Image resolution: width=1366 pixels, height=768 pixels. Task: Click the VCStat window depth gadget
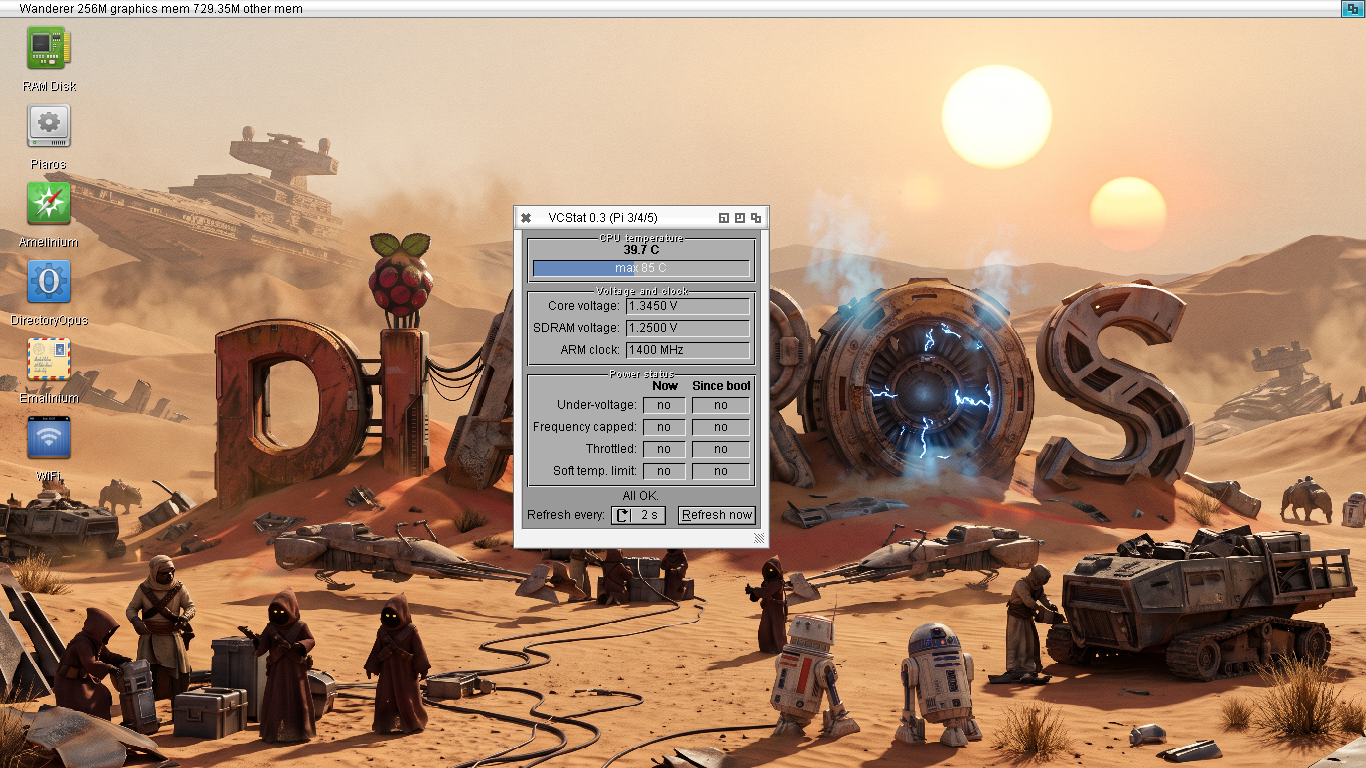tap(756, 218)
